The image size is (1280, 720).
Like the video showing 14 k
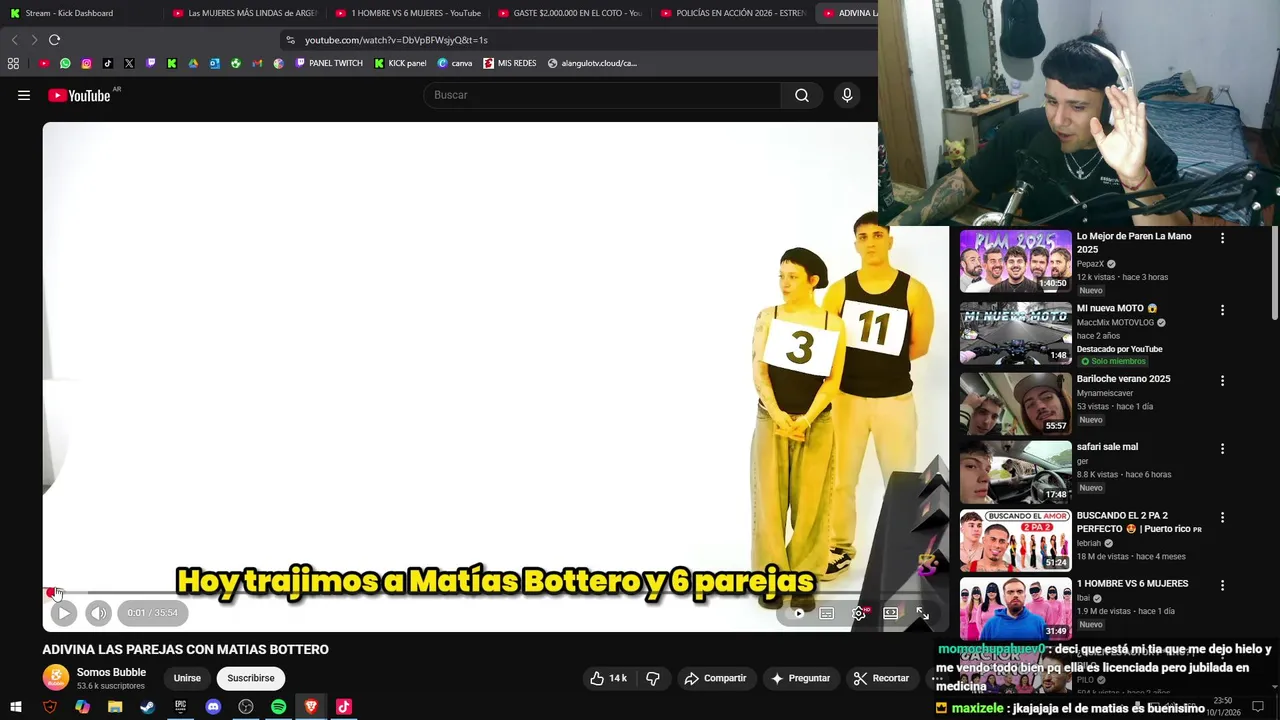(x=608, y=678)
